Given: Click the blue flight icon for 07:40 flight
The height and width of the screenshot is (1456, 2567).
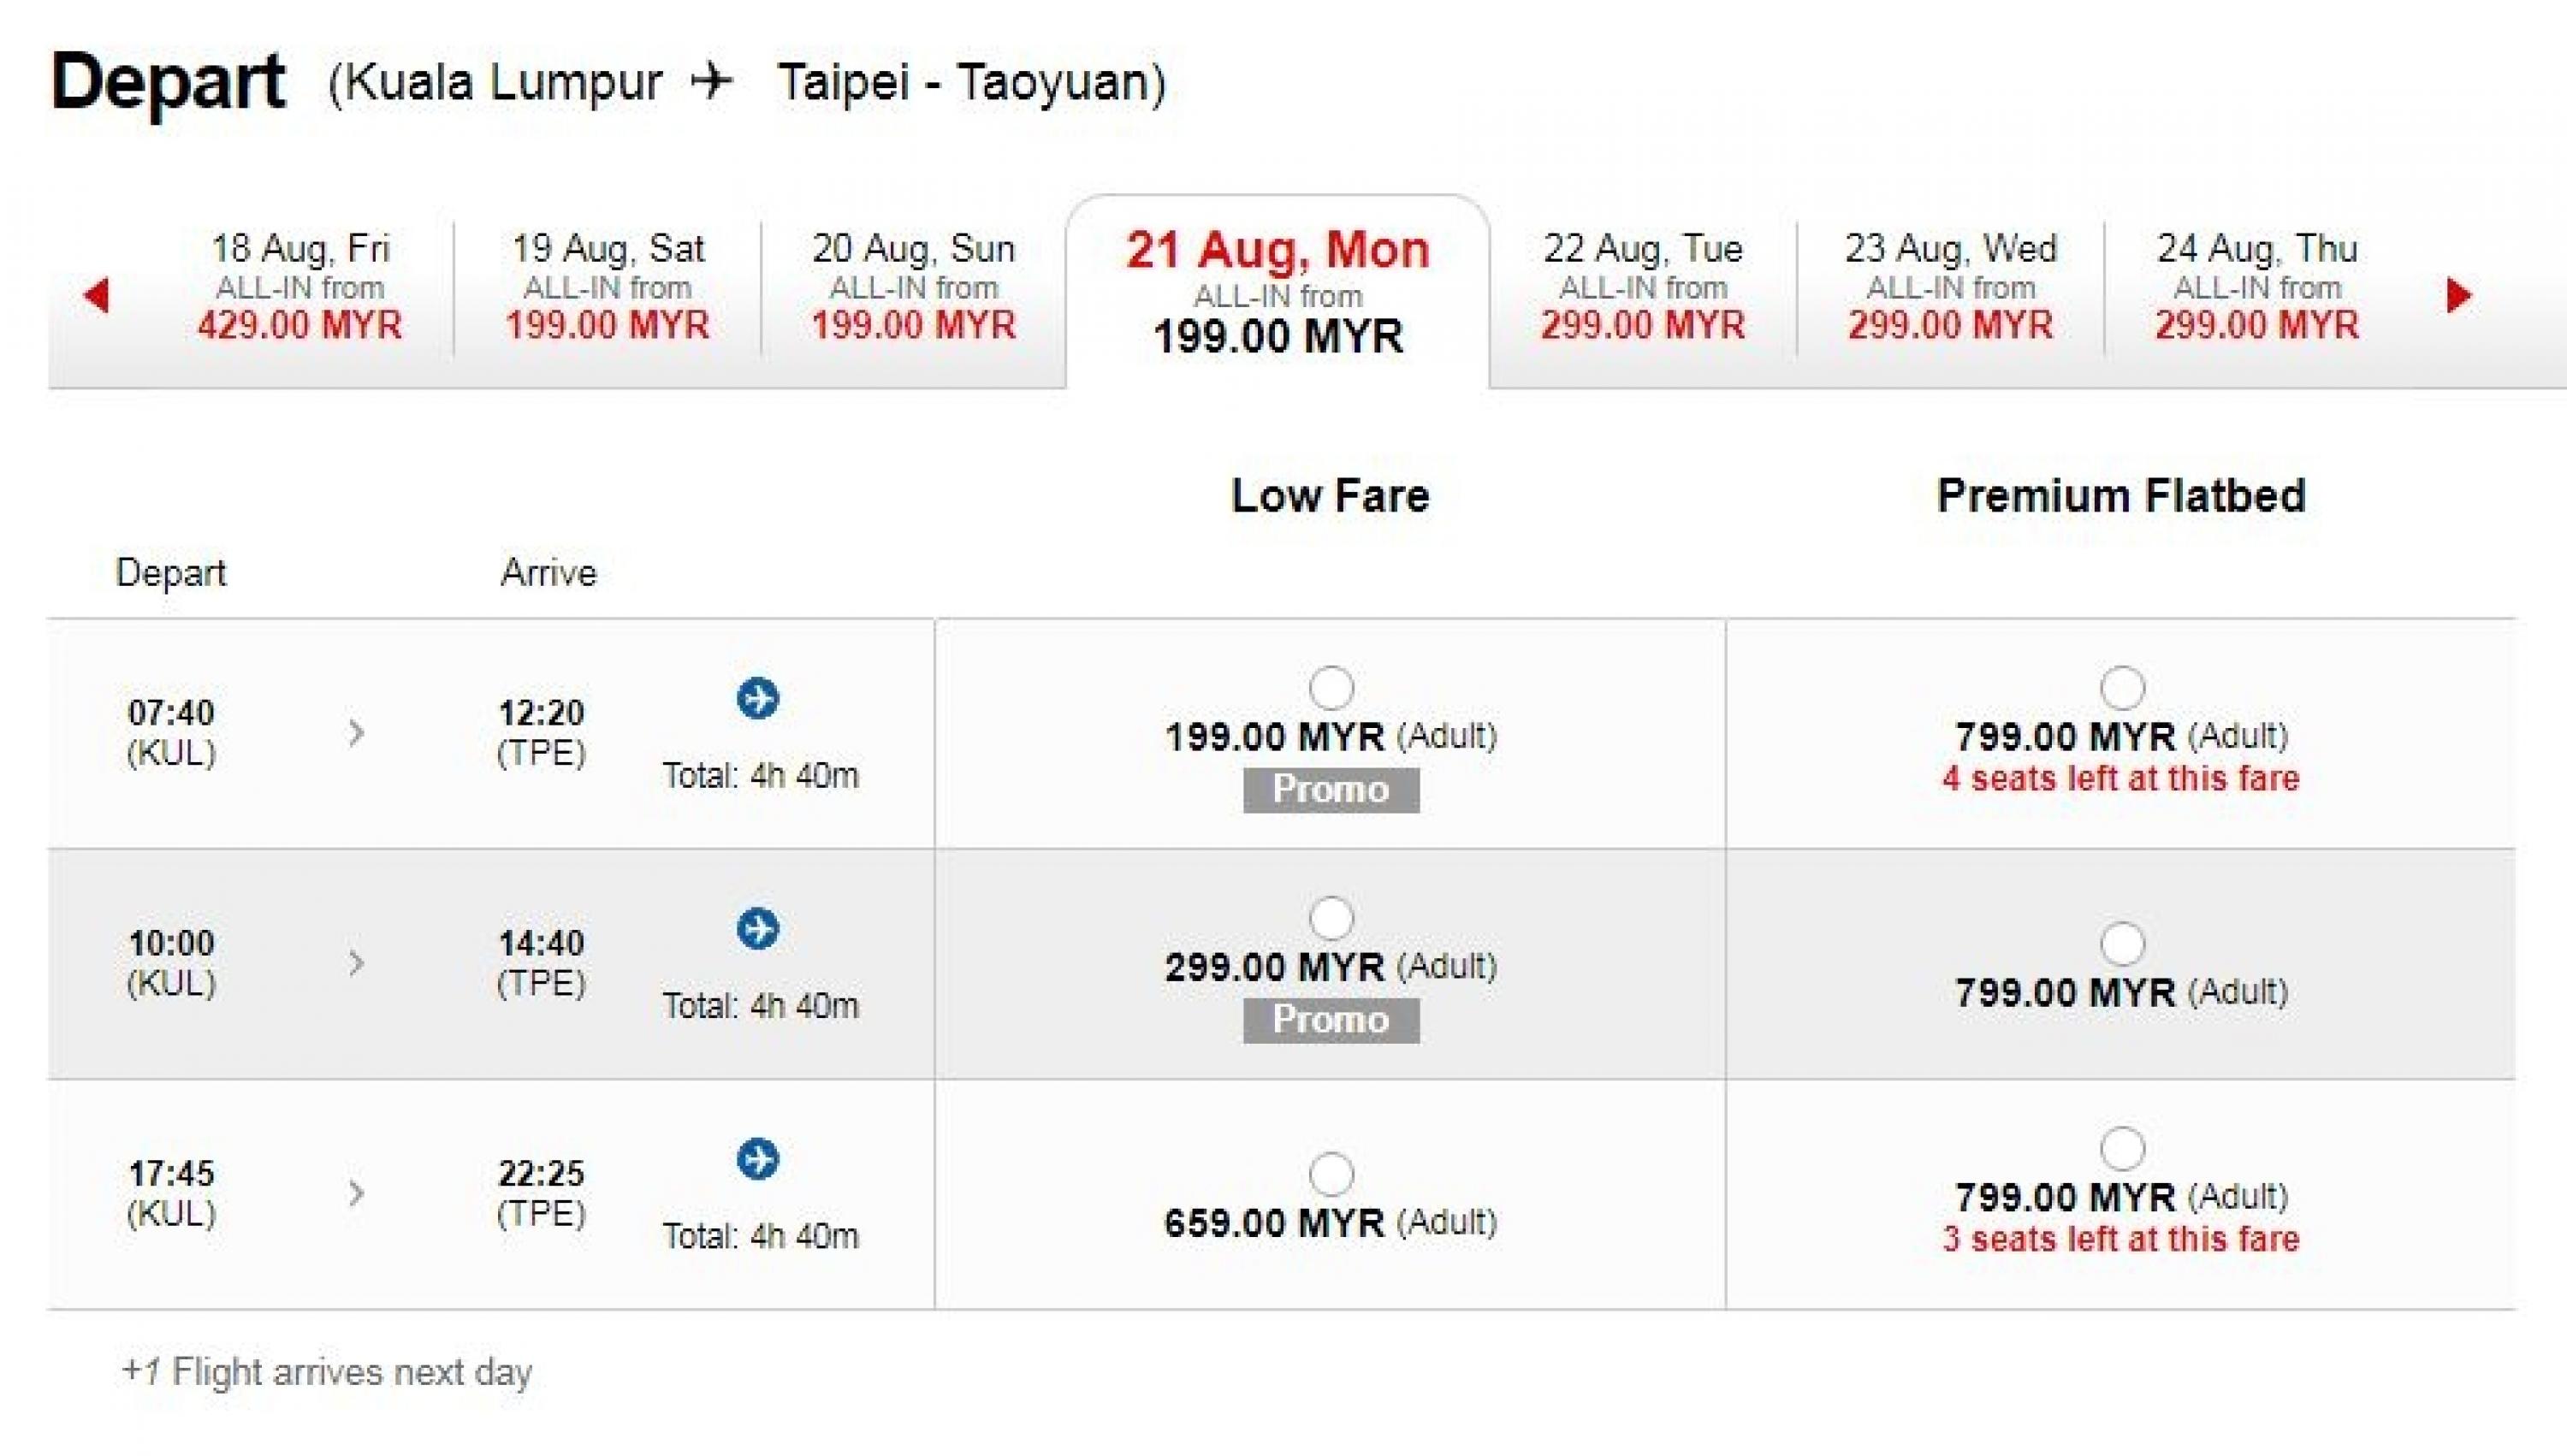Looking at the screenshot, I should pyautogui.click(x=758, y=698).
